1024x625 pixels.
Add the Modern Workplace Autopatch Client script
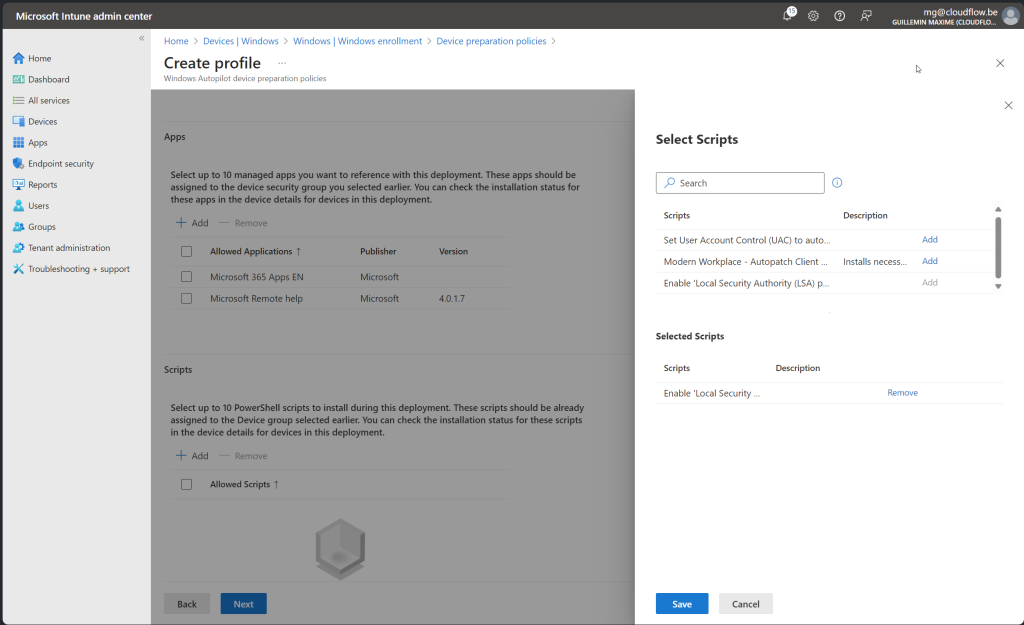coord(929,261)
